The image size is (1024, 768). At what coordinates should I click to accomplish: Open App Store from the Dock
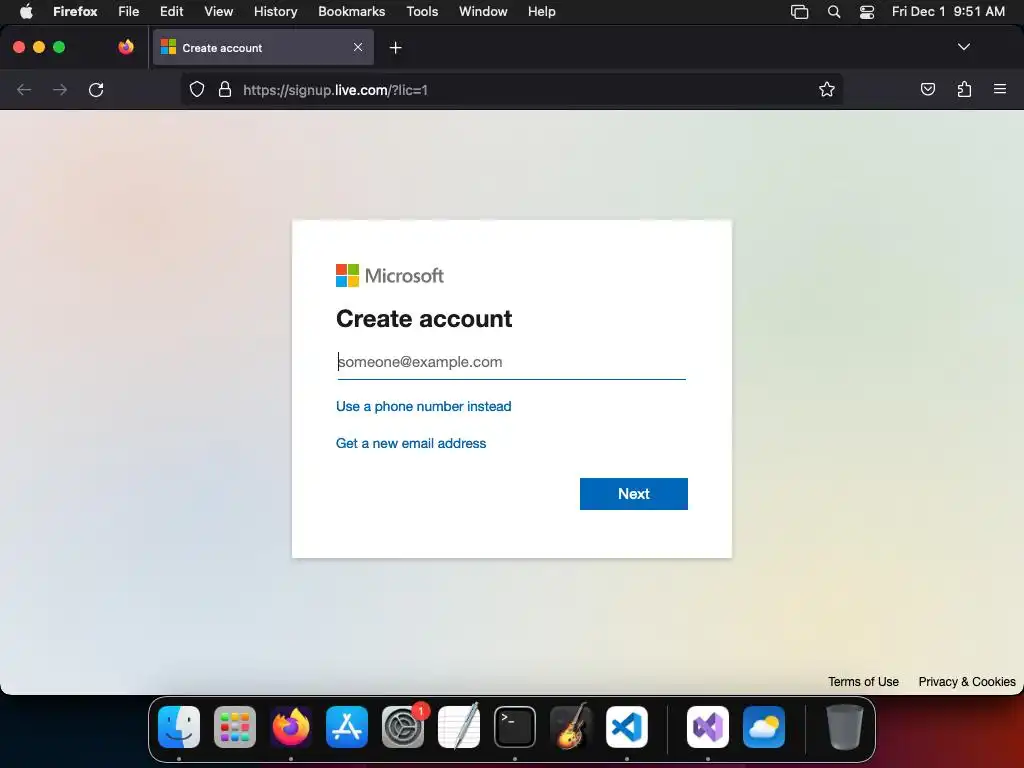coord(347,727)
